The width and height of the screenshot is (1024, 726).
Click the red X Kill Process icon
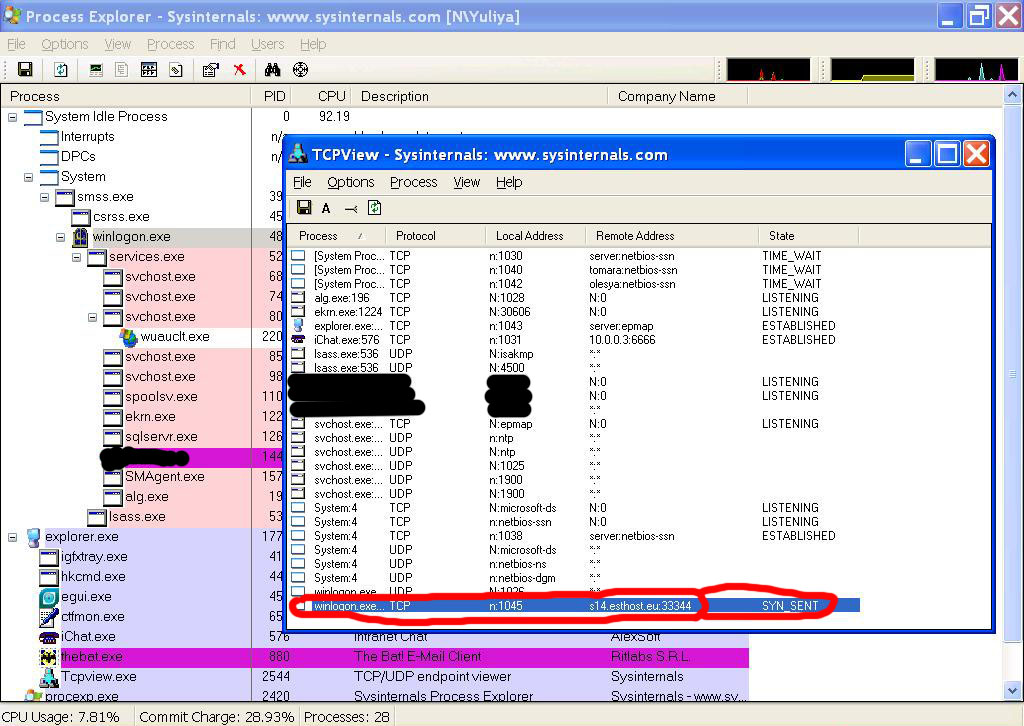click(x=240, y=69)
